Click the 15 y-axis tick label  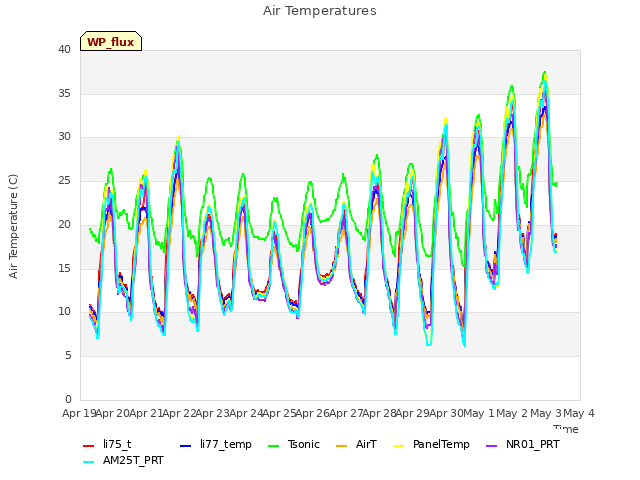tap(64, 269)
